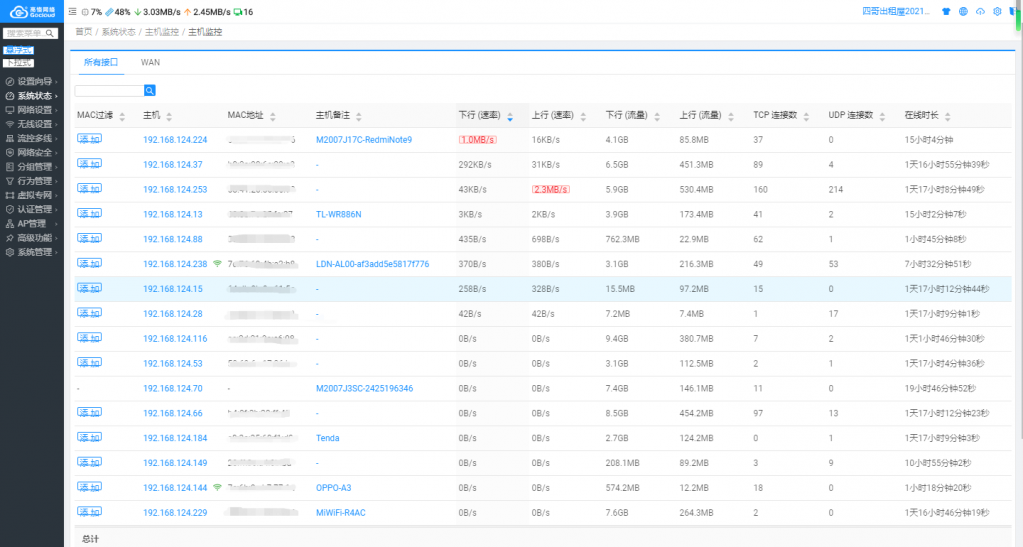Focus the host search field above the table
The height and width of the screenshot is (547, 1023).
click(x=109, y=91)
